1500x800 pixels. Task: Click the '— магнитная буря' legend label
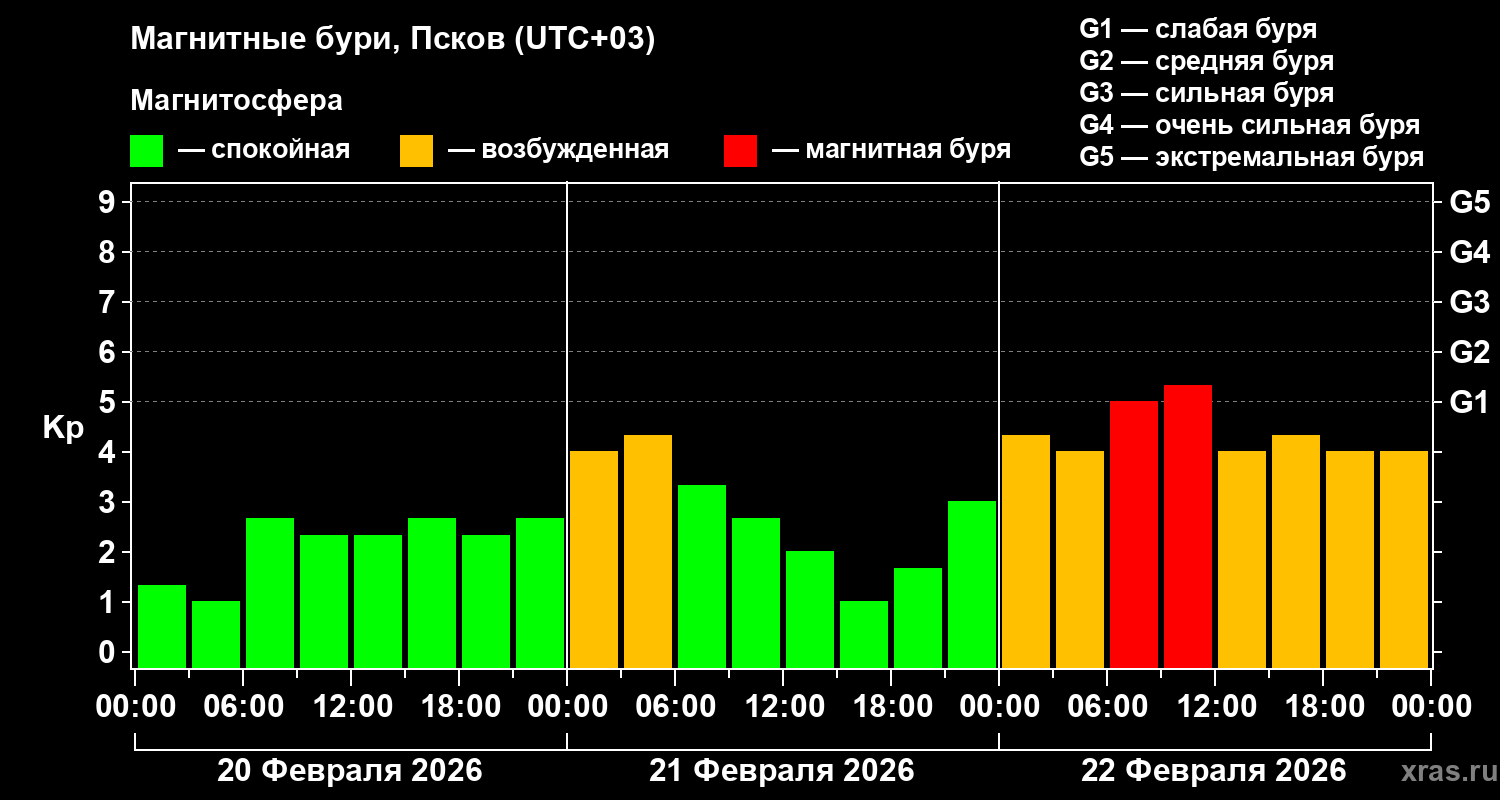pyautogui.click(x=891, y=150)
